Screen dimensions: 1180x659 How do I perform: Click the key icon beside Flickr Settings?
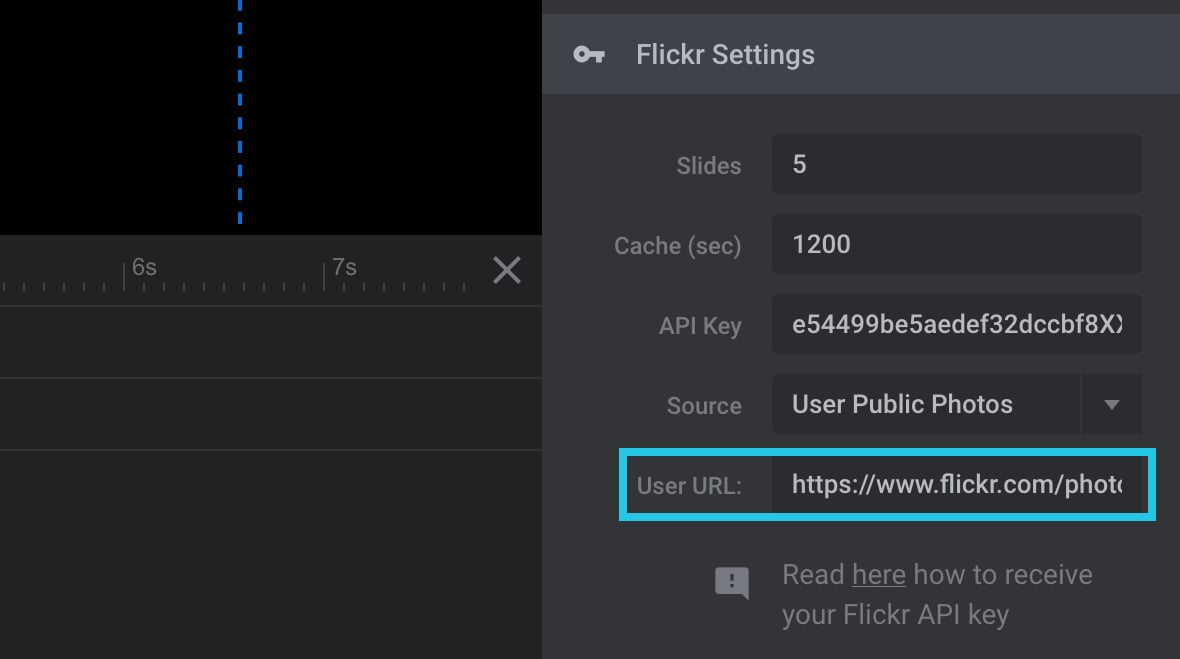[588, 55]
